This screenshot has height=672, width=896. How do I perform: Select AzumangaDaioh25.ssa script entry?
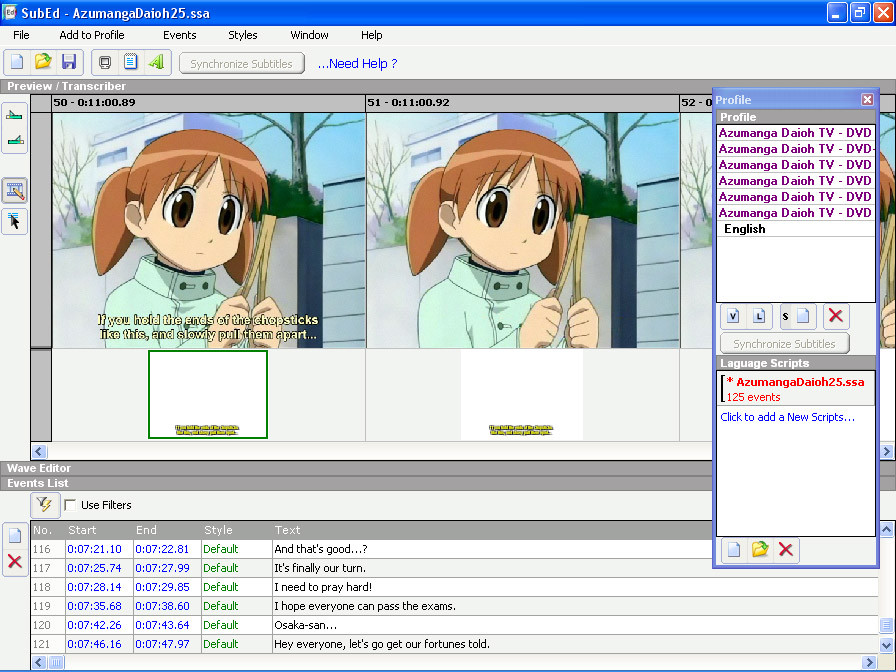pyautogui.click(x=796, y=389)
